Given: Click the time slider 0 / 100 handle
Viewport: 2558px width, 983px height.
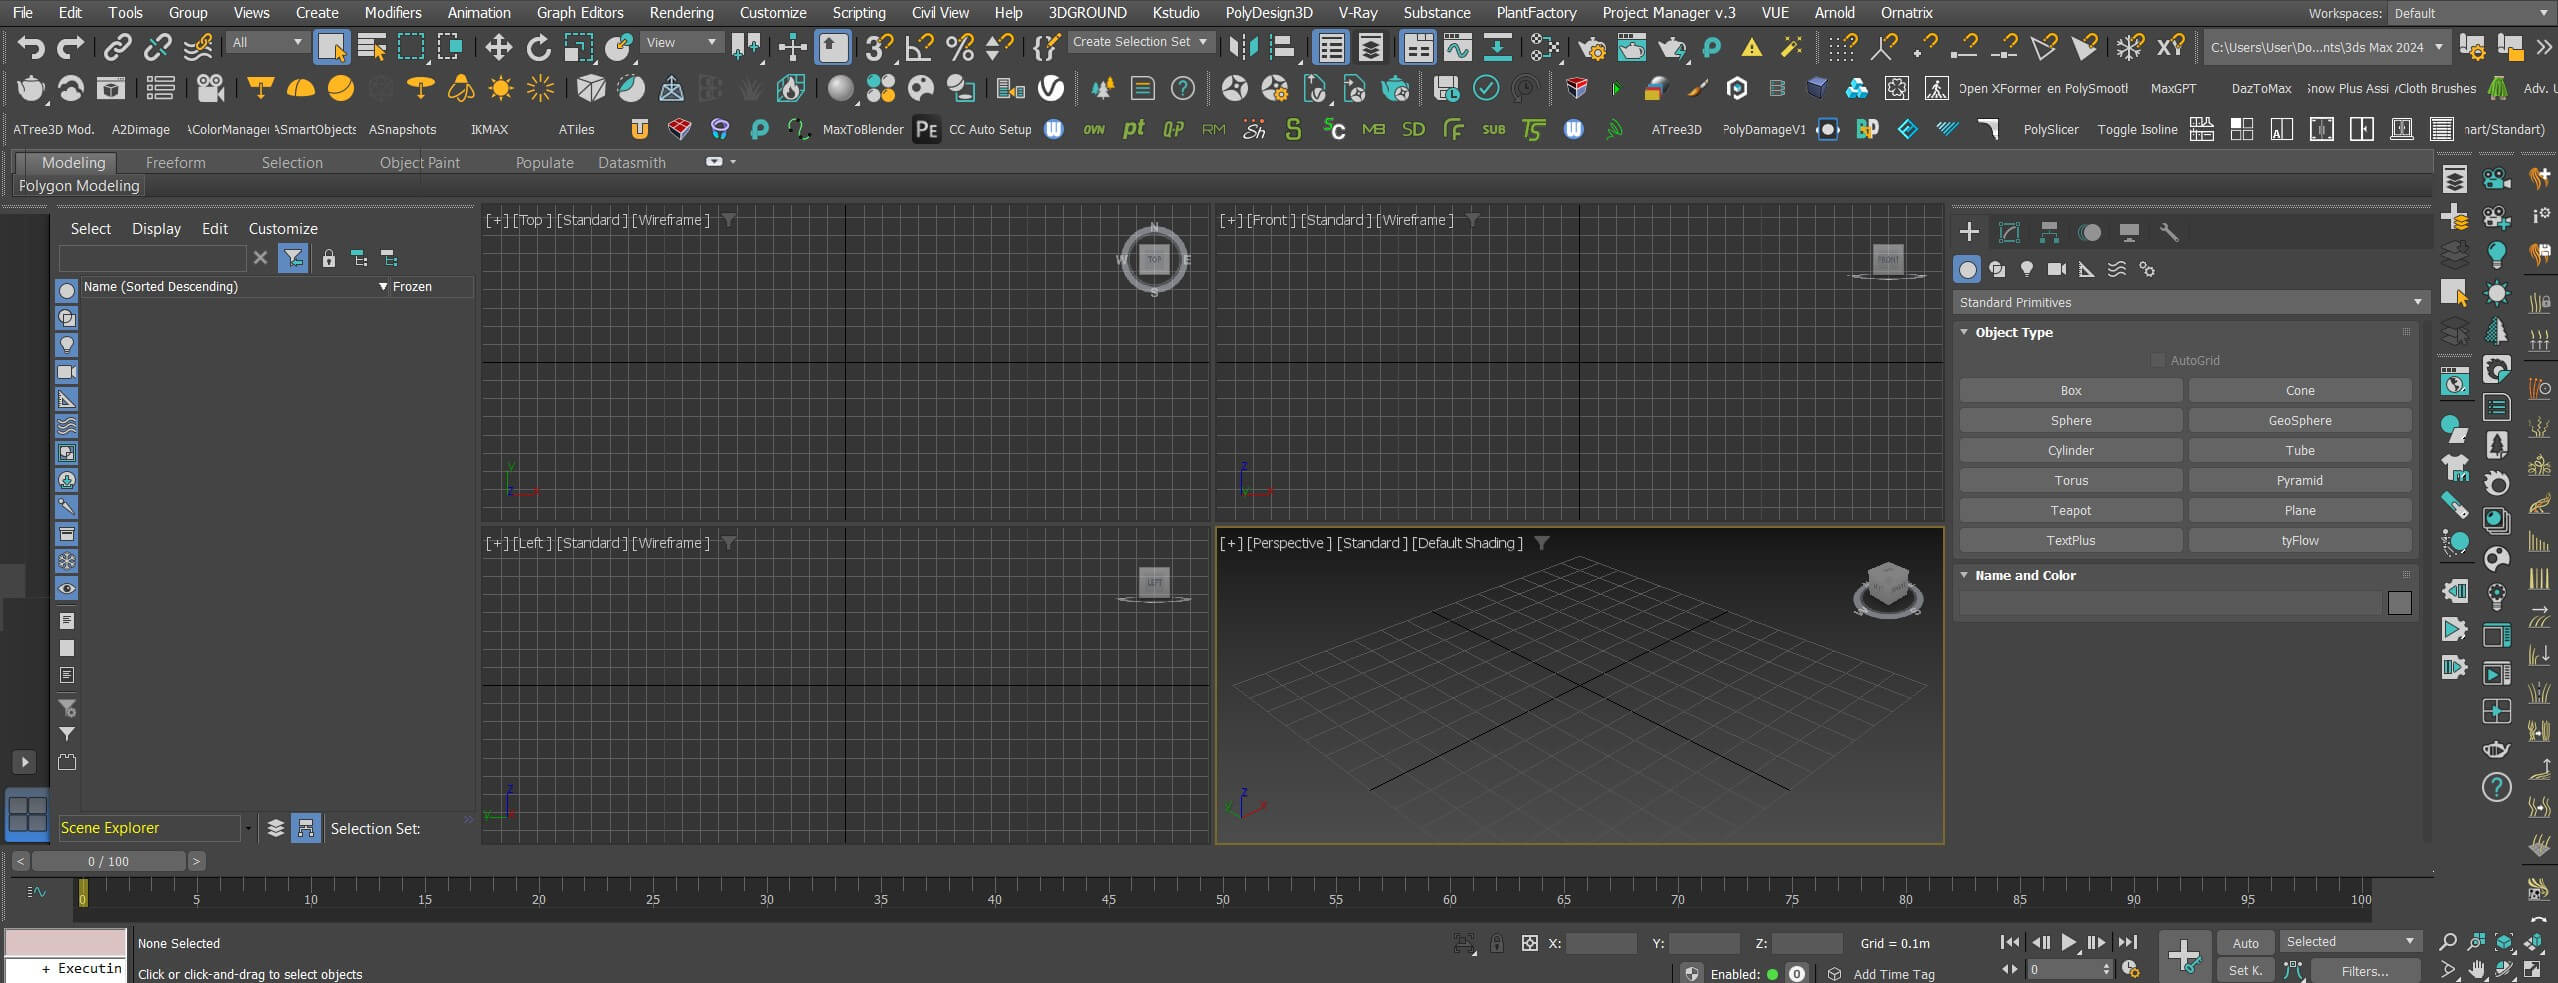Looking at the screenshot, I should [108, 861].
